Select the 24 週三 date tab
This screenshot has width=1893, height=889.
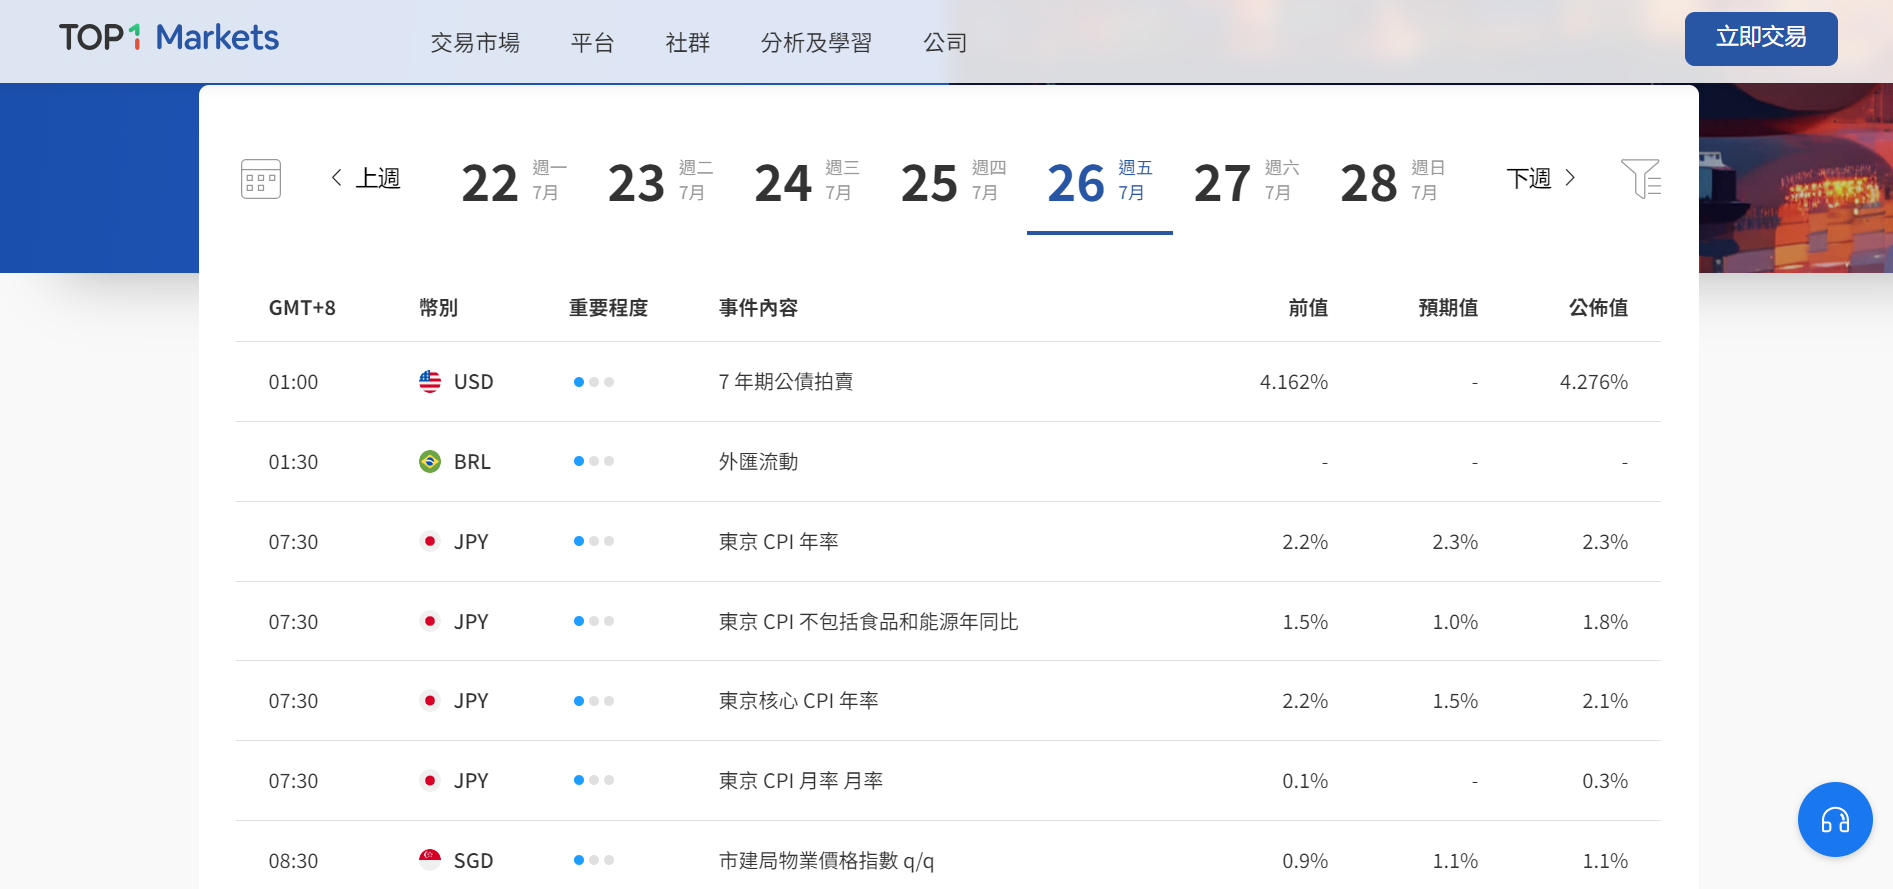(807, 182)
